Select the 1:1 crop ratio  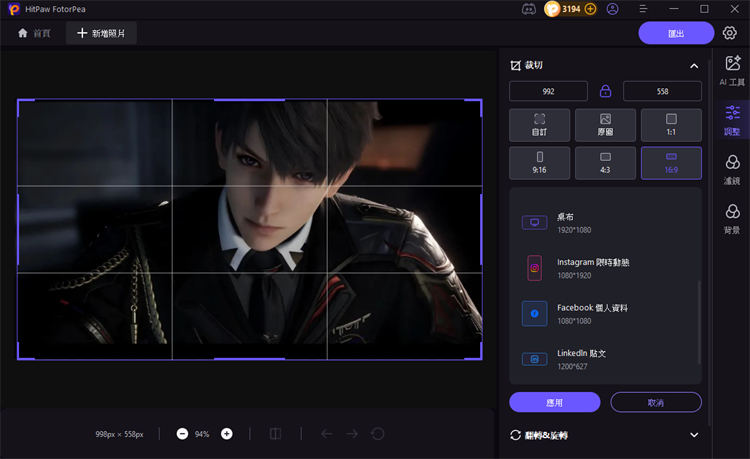click(x=671, y=125)
